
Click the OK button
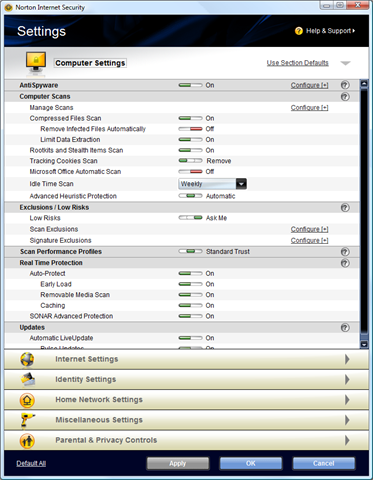(251, 464)
